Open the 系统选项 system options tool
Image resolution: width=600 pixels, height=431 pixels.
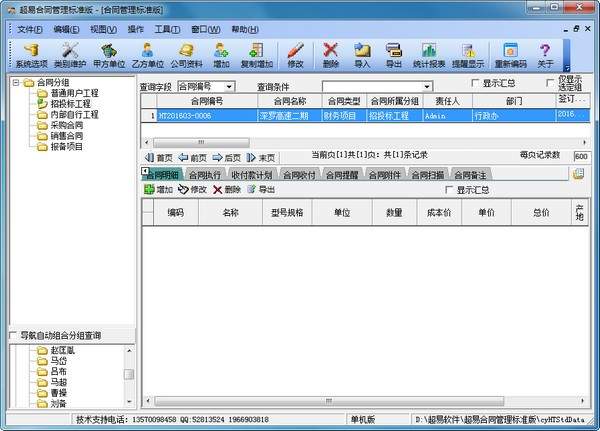30,54
